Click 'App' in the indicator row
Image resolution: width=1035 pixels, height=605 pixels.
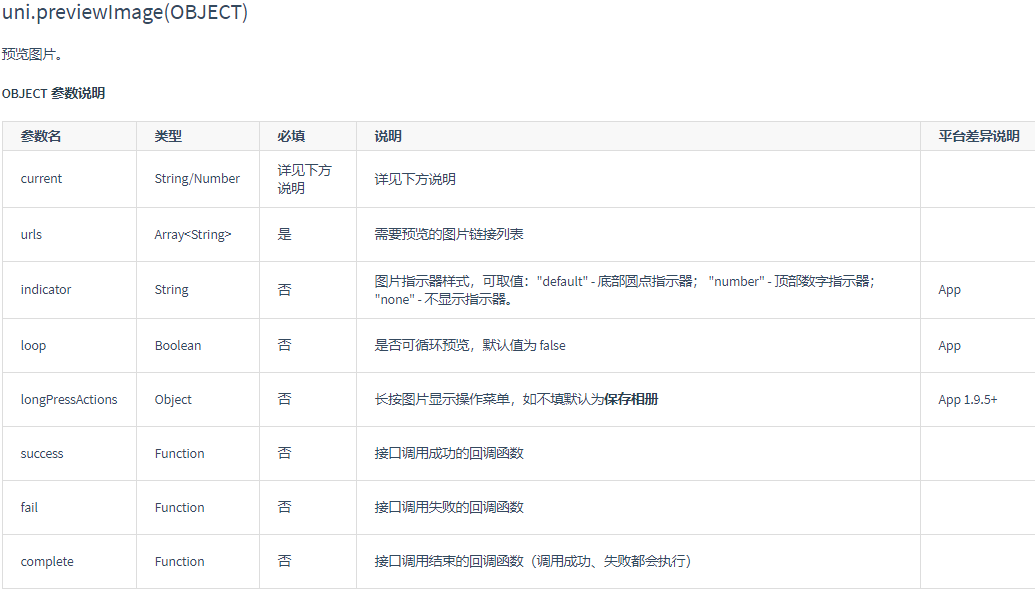[949, 290]
